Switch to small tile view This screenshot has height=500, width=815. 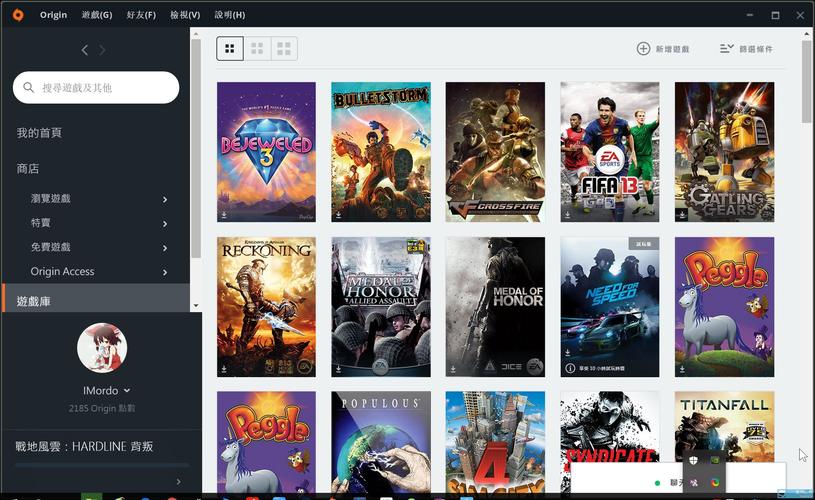coord(230,49)
